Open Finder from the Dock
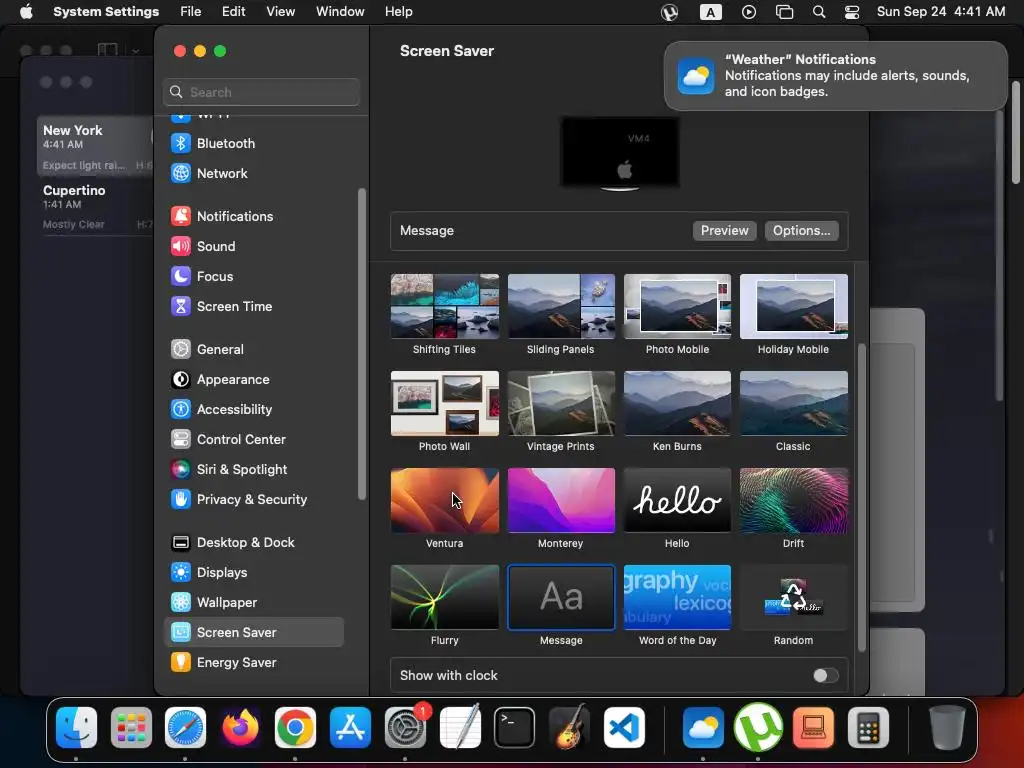The width and height of the screenshot is (1024, 768). pyautogui.click(x=76, y=727)
